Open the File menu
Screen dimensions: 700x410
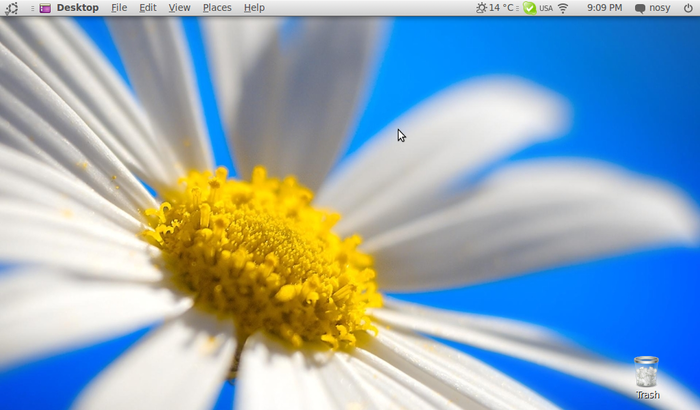[119, 8]
